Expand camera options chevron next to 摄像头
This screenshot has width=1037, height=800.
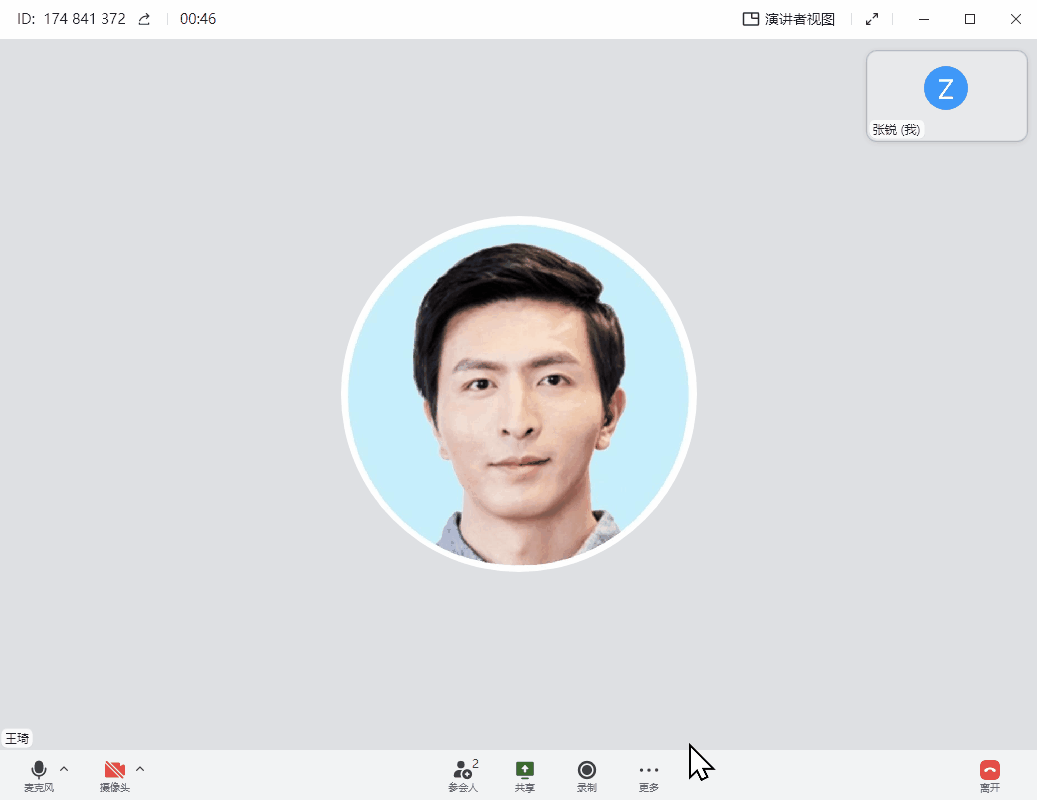point(140,769)
